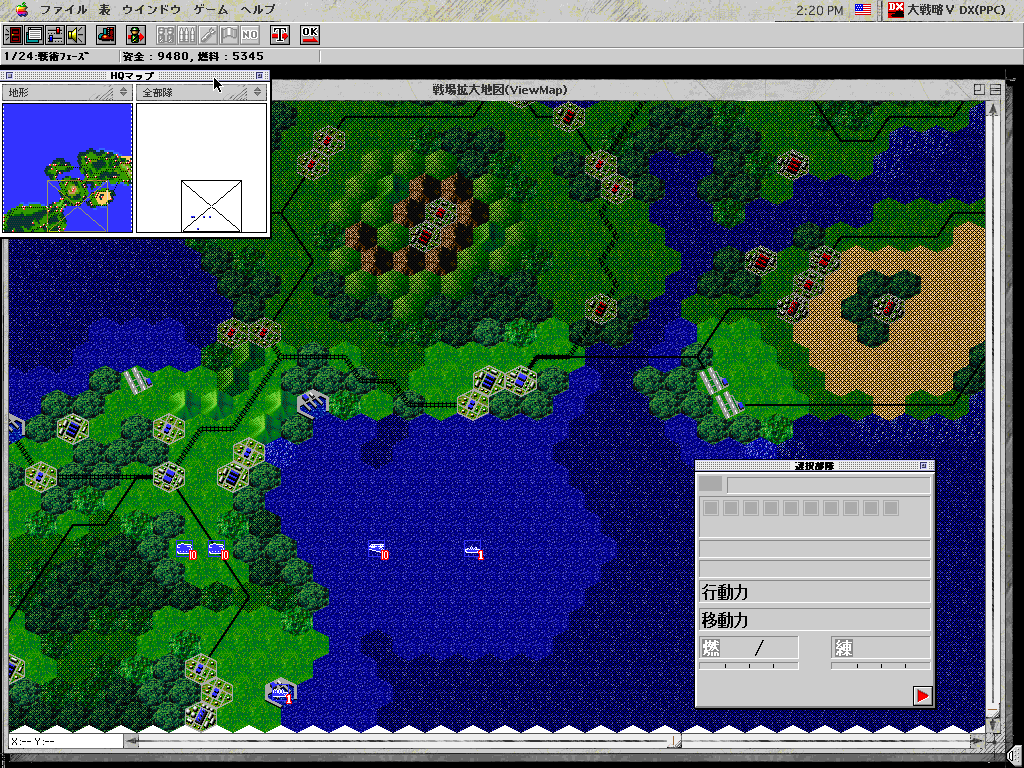Image resolution: width=1024 pixels, height=768 pixels.
Task: Click the soldier with red arrow icon
Action: coord(136,35)
